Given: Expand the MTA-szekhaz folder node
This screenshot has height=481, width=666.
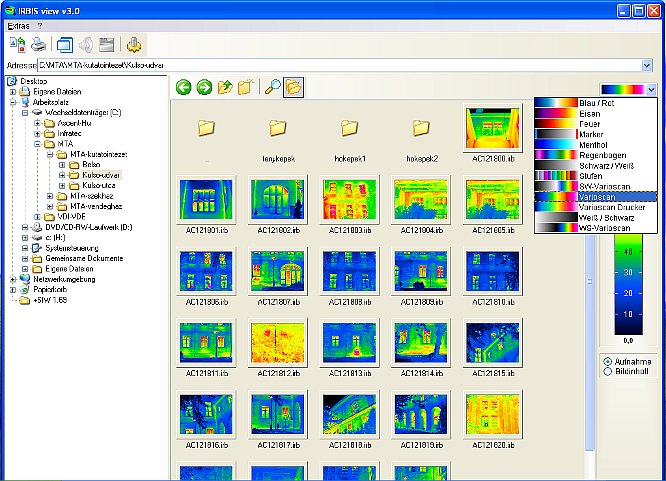Looking at the screenshot, I should 50,196.
